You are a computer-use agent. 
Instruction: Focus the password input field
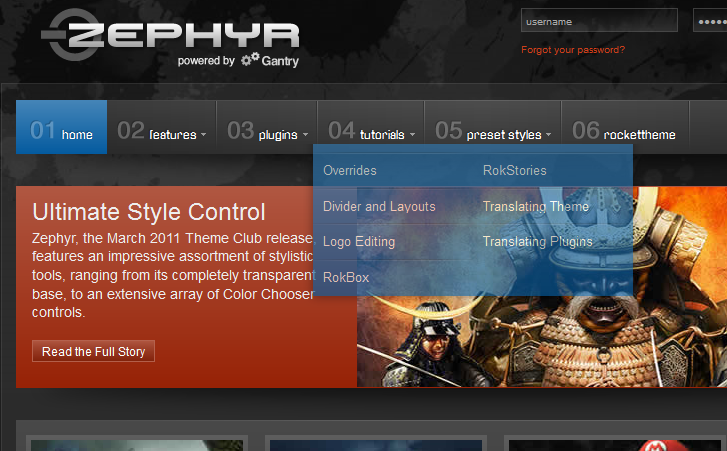[710, 20]
